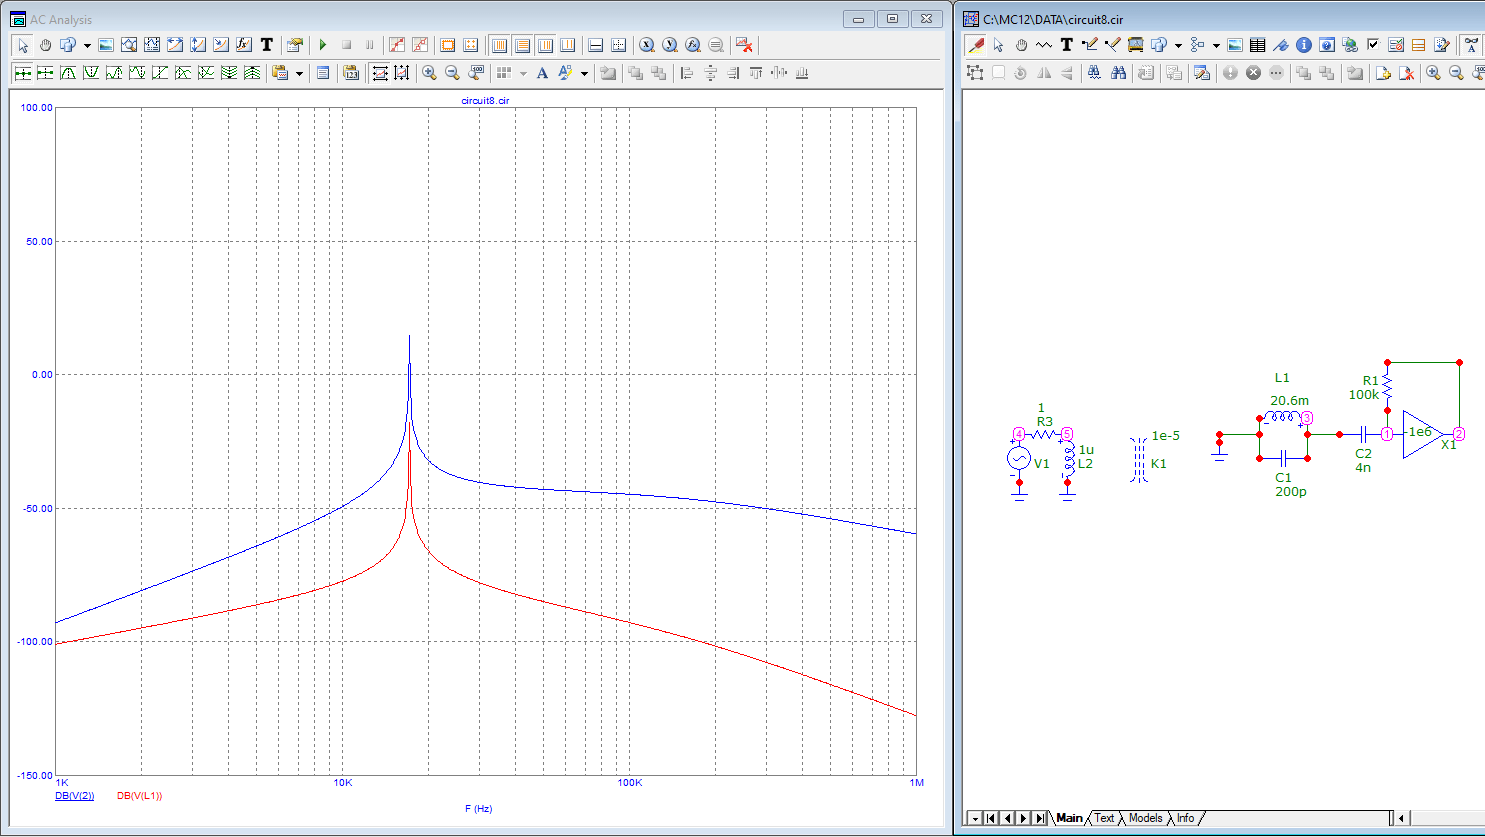Image resolution: width=1485 pixels, height=837 pixels.
Task: Click the Peak cursor mode icon
Action: [x=68, y=73]
